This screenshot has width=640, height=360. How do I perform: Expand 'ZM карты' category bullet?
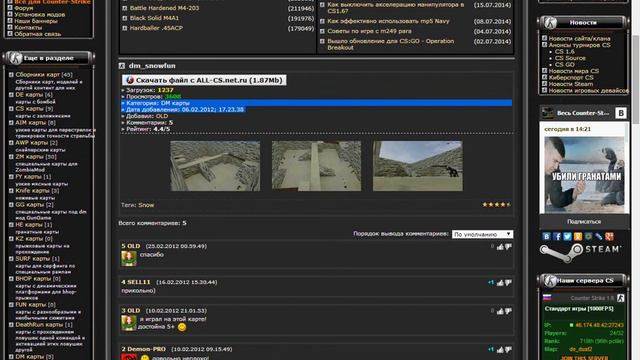(x=11, y=157)
